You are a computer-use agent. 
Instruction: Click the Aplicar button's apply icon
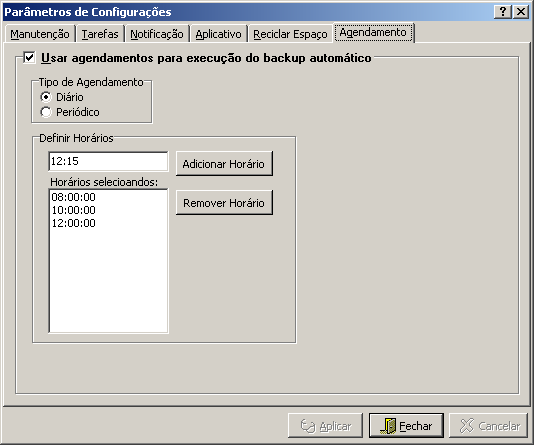tap(308, 426)
